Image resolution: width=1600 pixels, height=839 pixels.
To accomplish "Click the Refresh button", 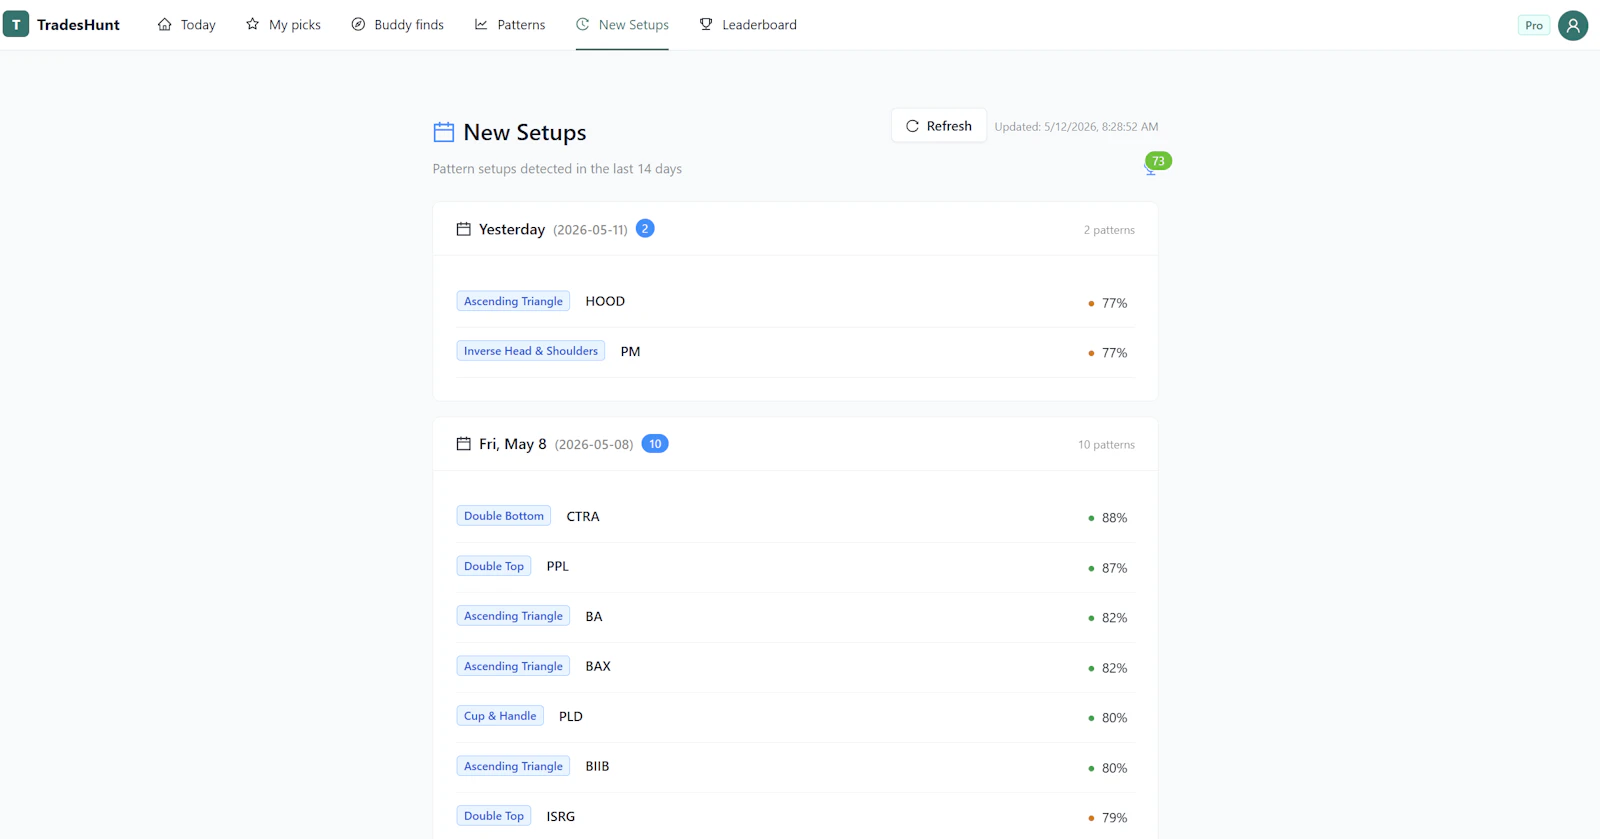I will click(x=939, y=126).
